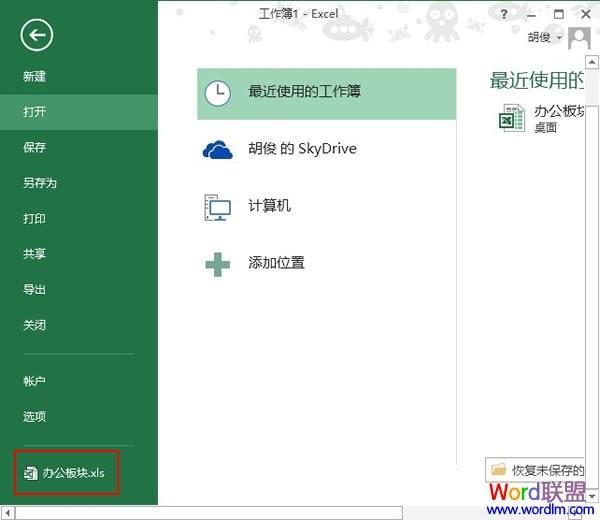Maximize the Excel window

pyautogui.click(x=559, y=15)
